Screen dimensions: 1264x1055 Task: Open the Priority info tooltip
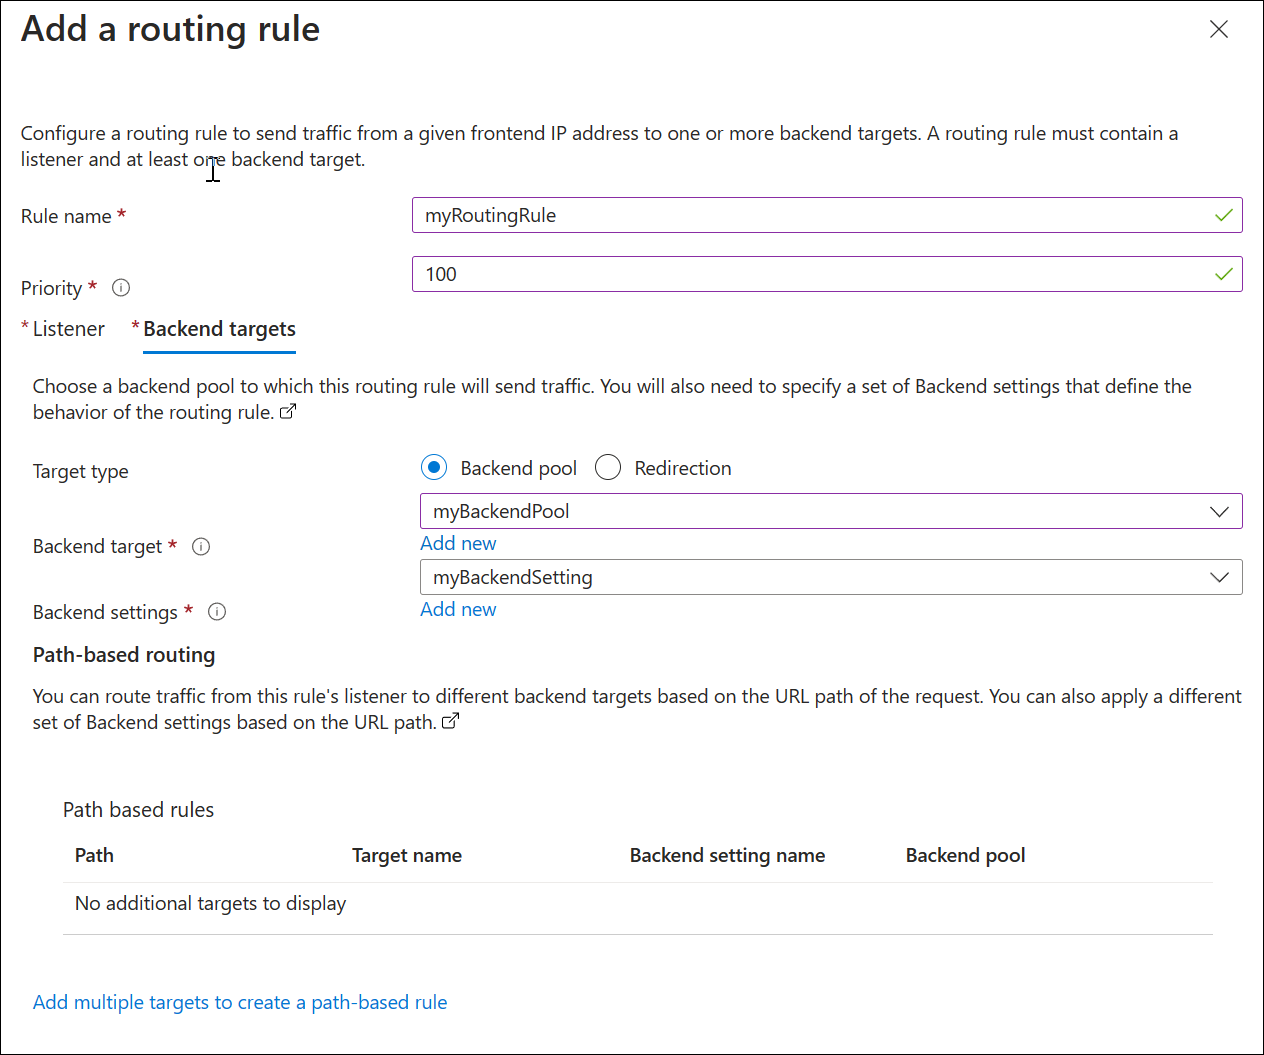point(120,288)
